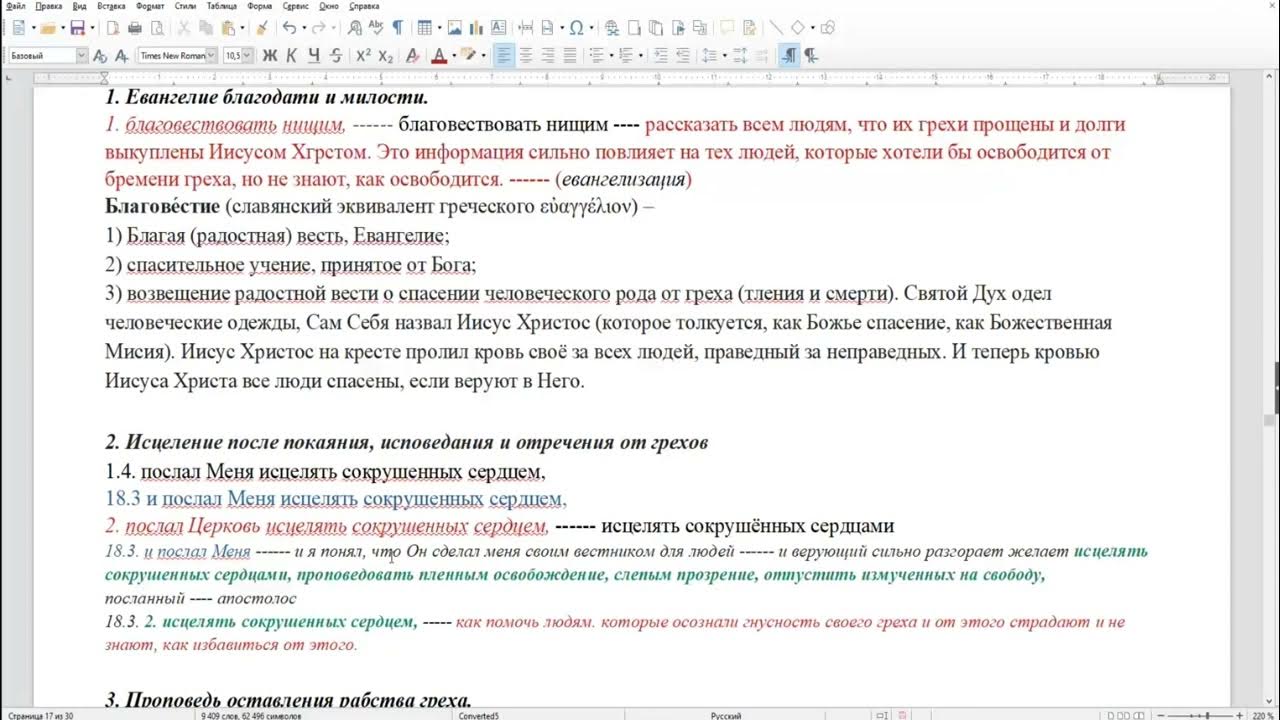Viewport: 1280px width, 720px height.
Task: Click the Insert Page Break icon
Action: pos(526,28)
